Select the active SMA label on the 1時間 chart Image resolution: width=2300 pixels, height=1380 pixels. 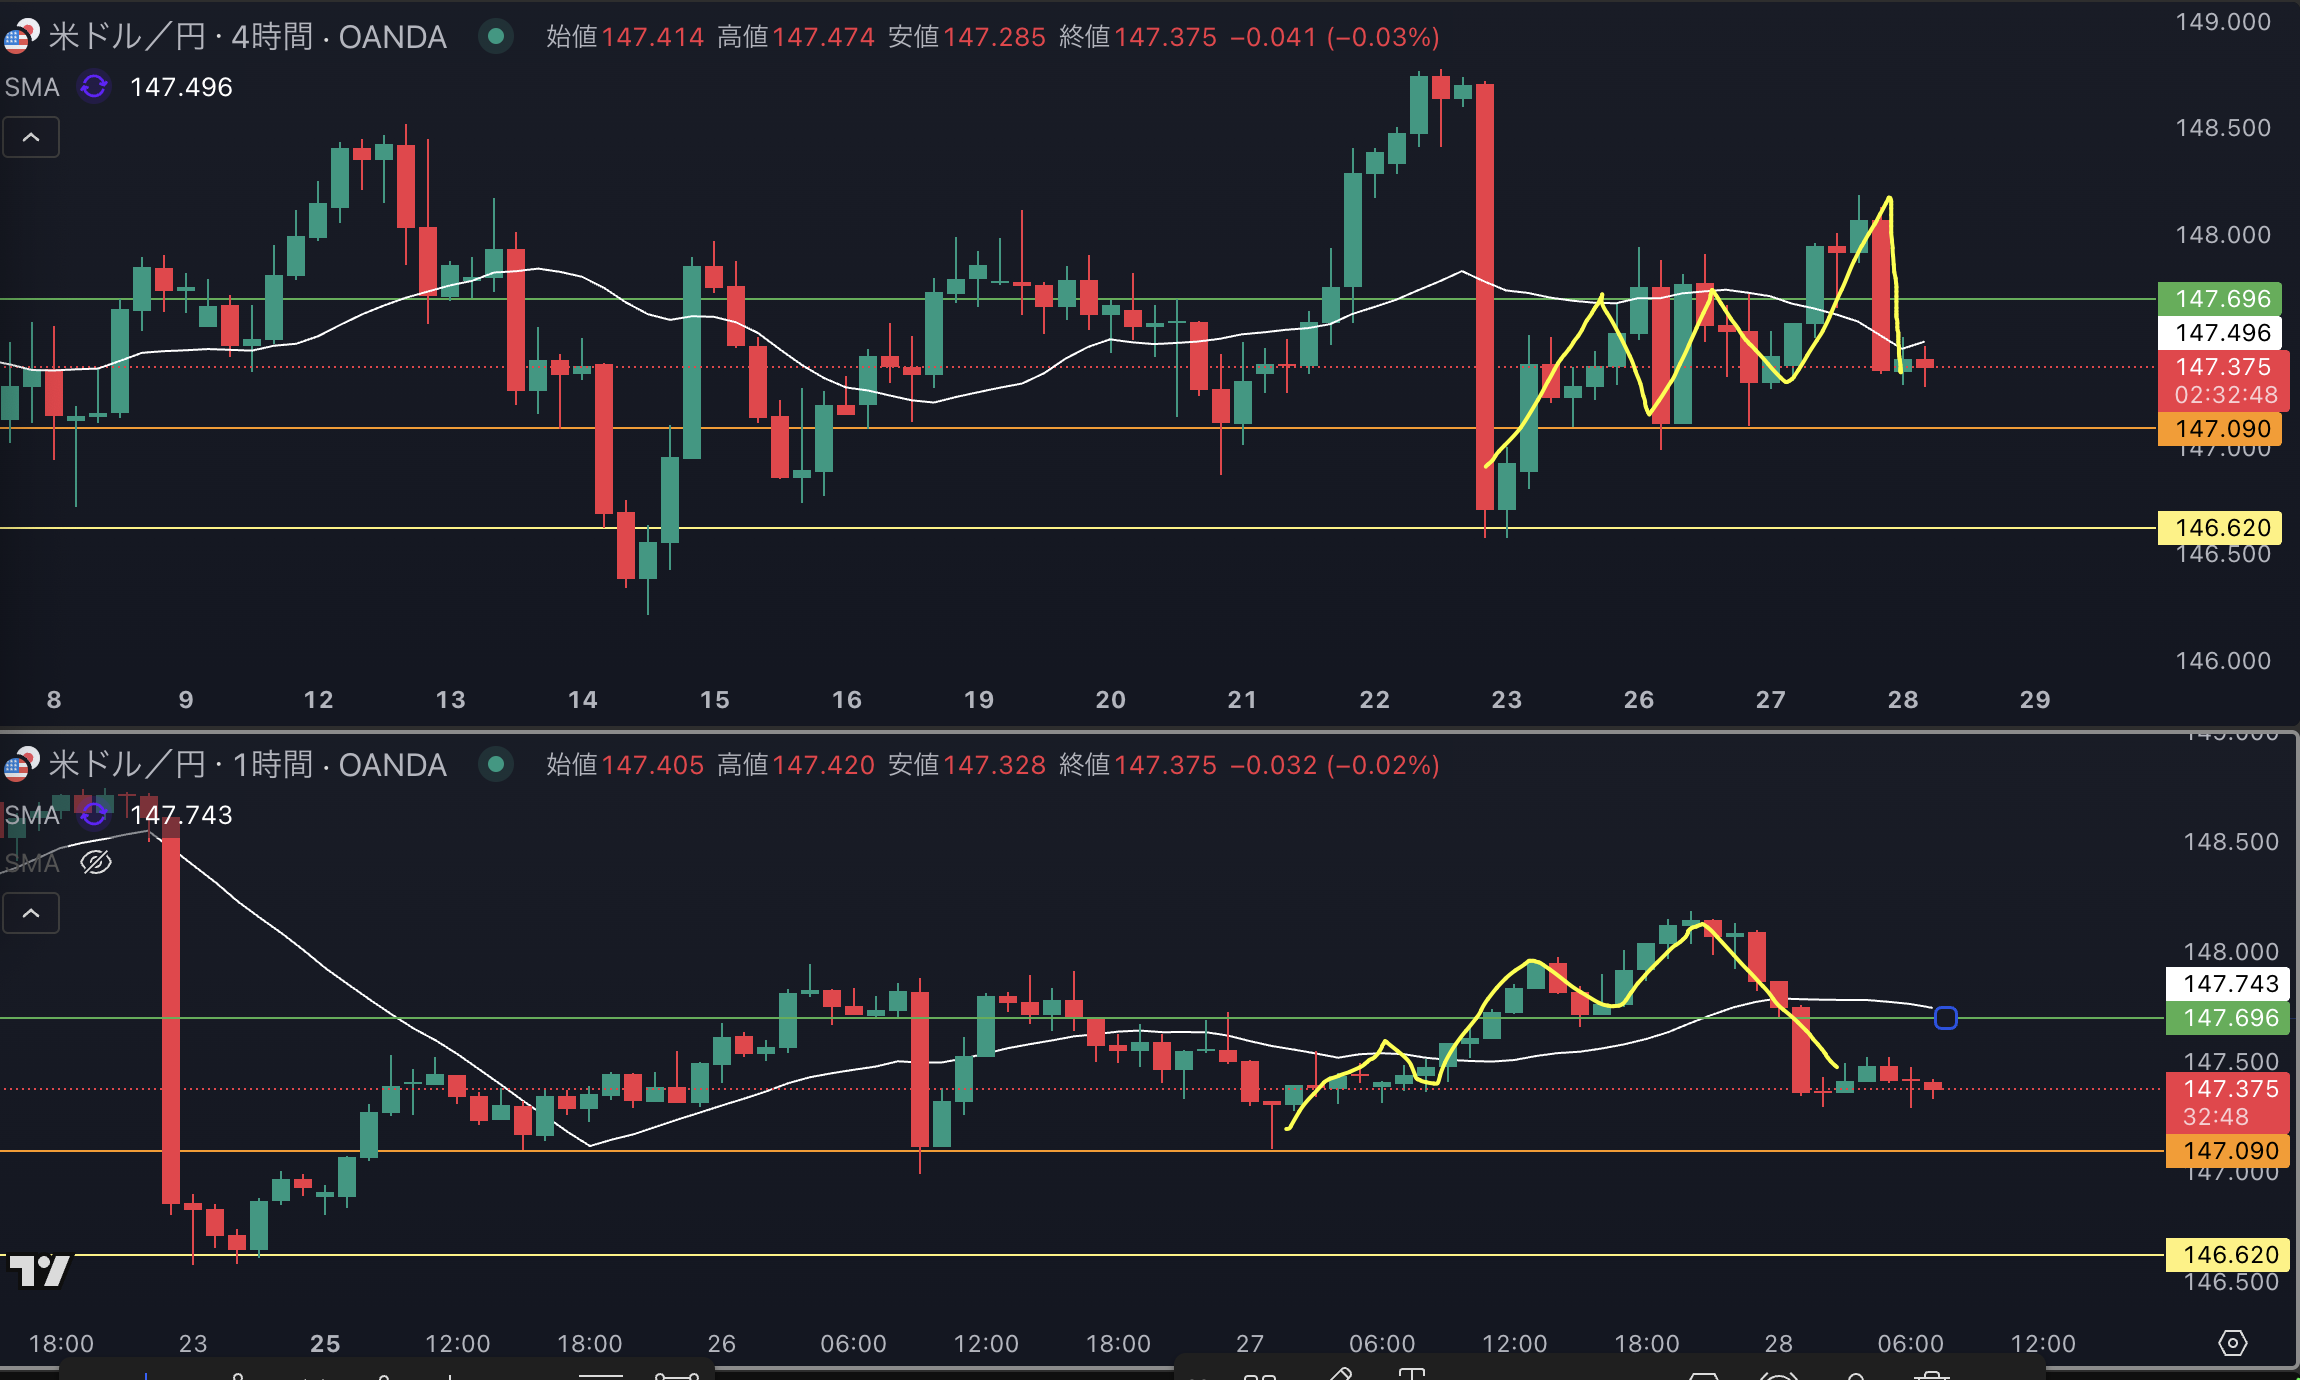tap(32, 815)
